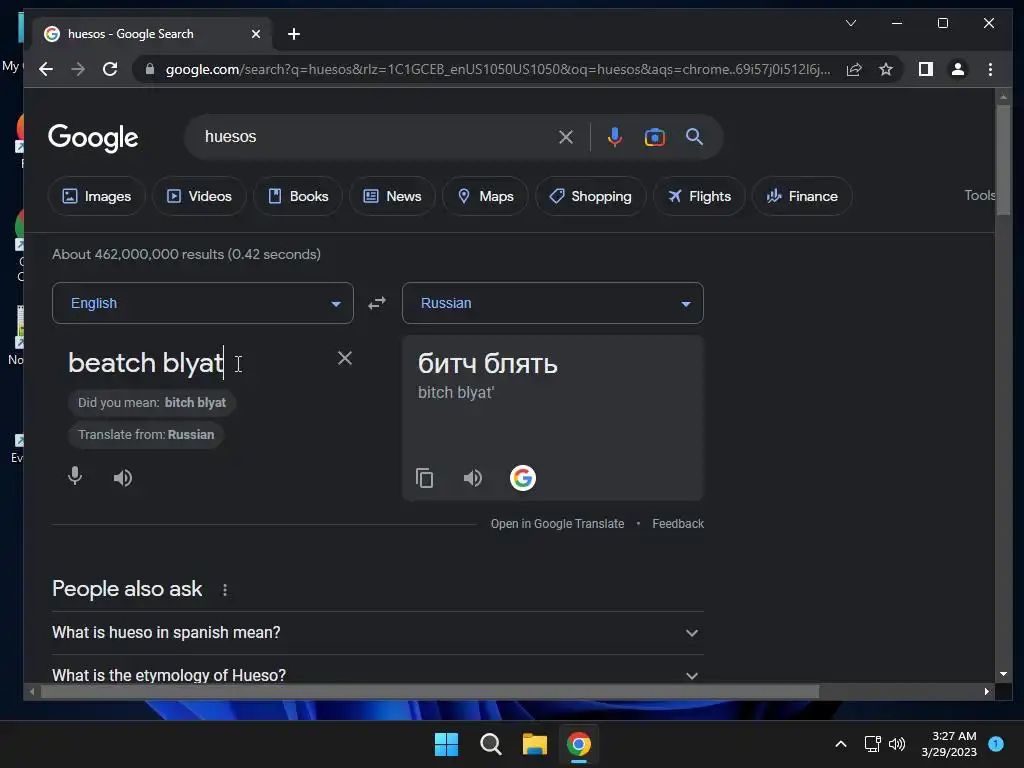Screen dimensions: 1024x768
Task: Search translation with Google icon
Action: (x=522, y=478)
